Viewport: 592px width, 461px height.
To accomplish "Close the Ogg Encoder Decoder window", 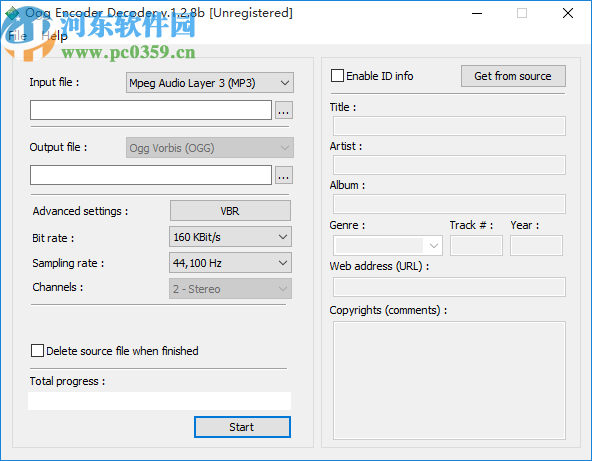I will 567,13.
